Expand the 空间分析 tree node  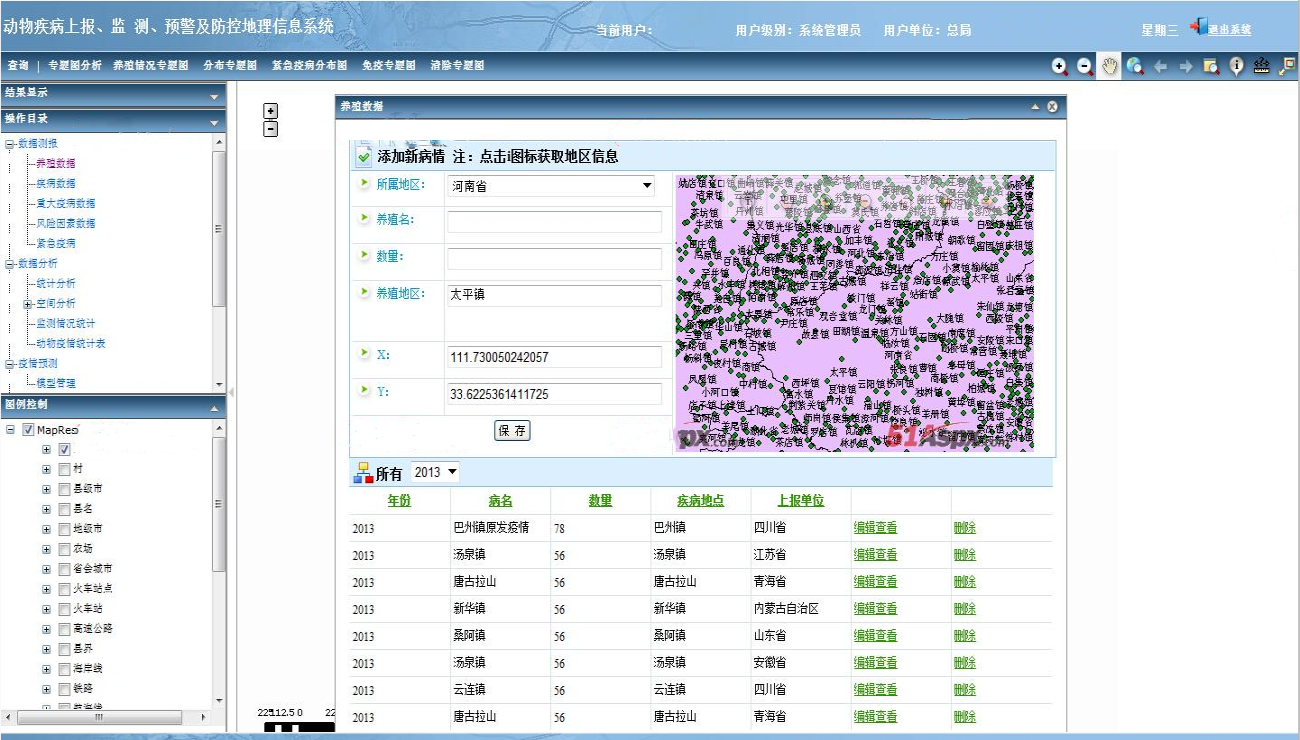28,304
